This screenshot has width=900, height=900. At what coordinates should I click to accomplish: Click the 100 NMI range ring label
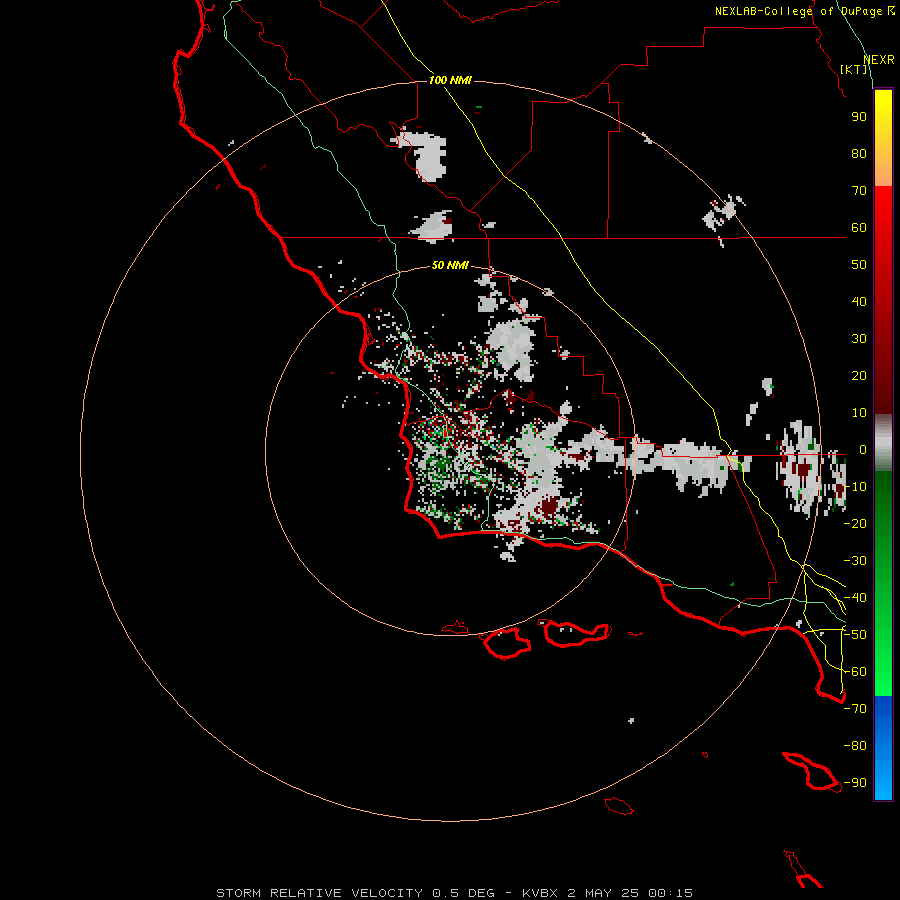pyautogui.click(x=450, y=80)
